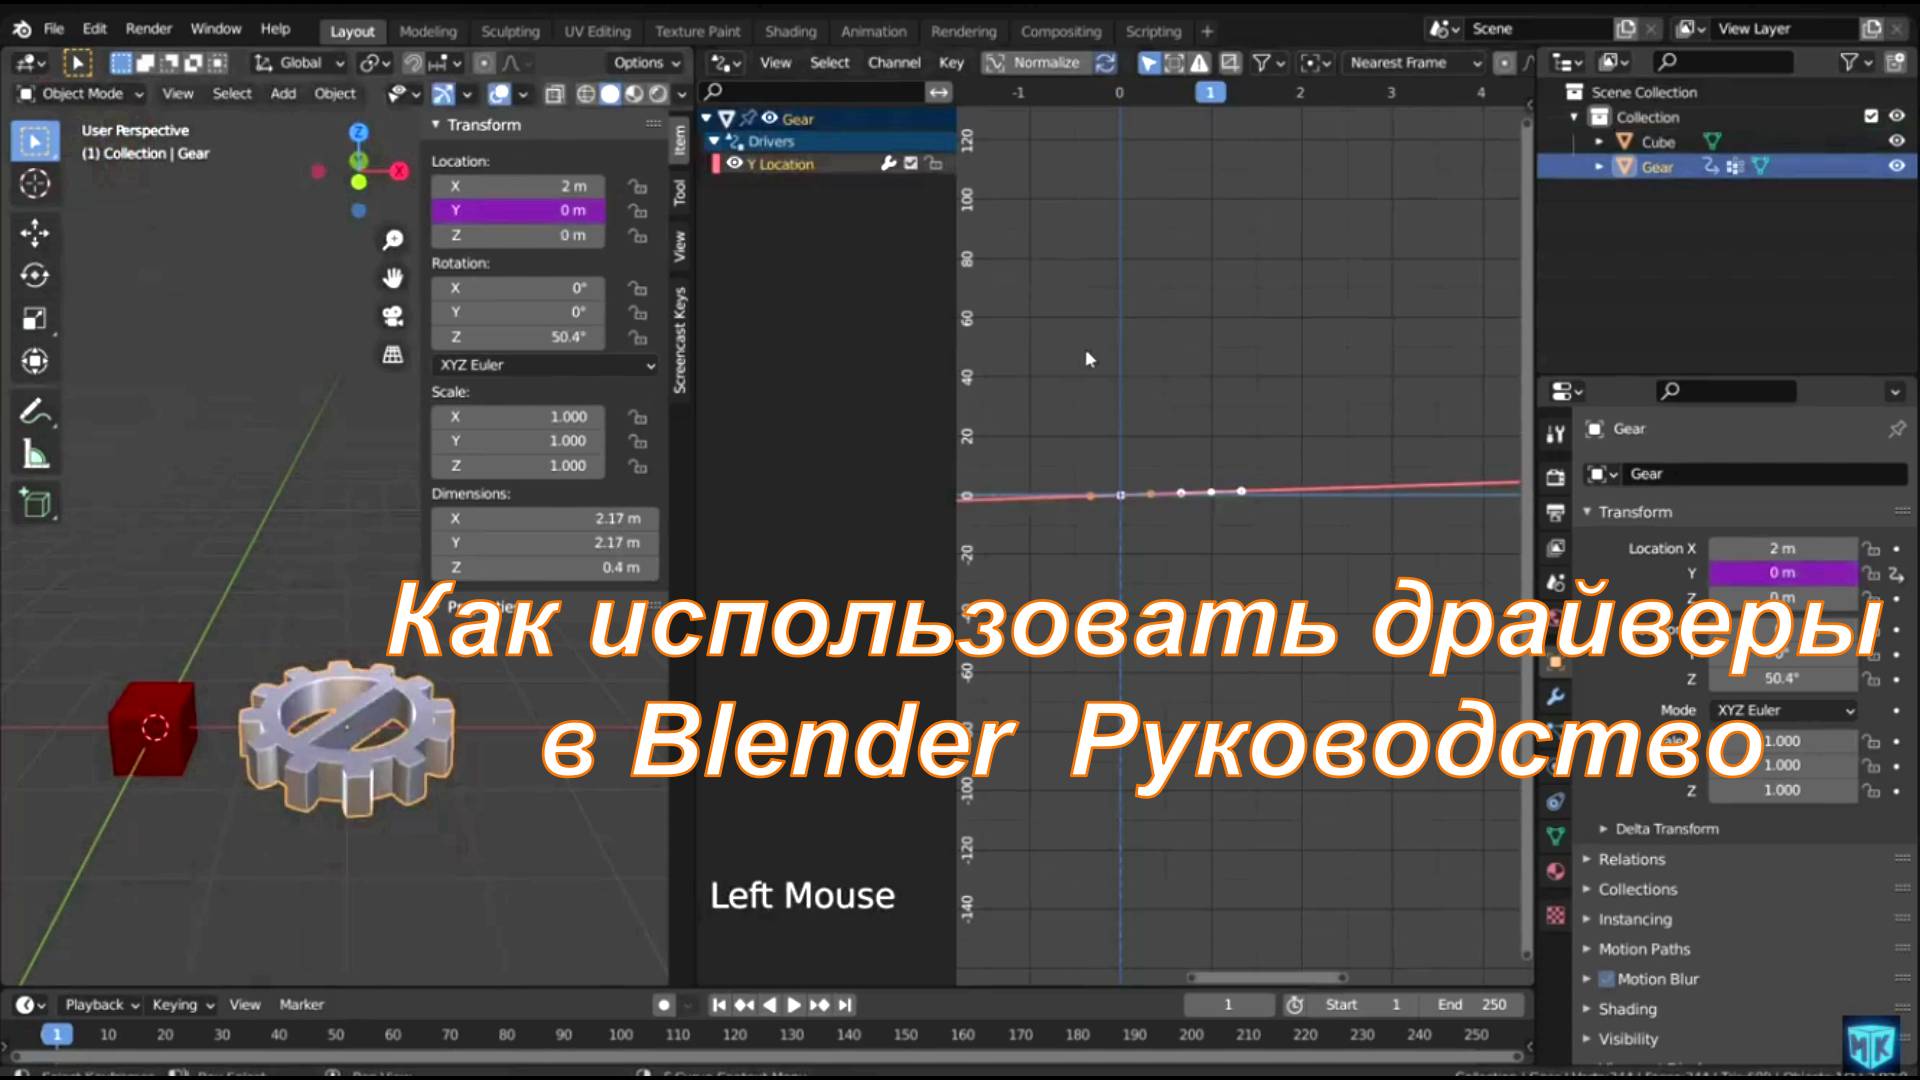
Task: Open Object Mode dropdown
Action: pos(81,94)
